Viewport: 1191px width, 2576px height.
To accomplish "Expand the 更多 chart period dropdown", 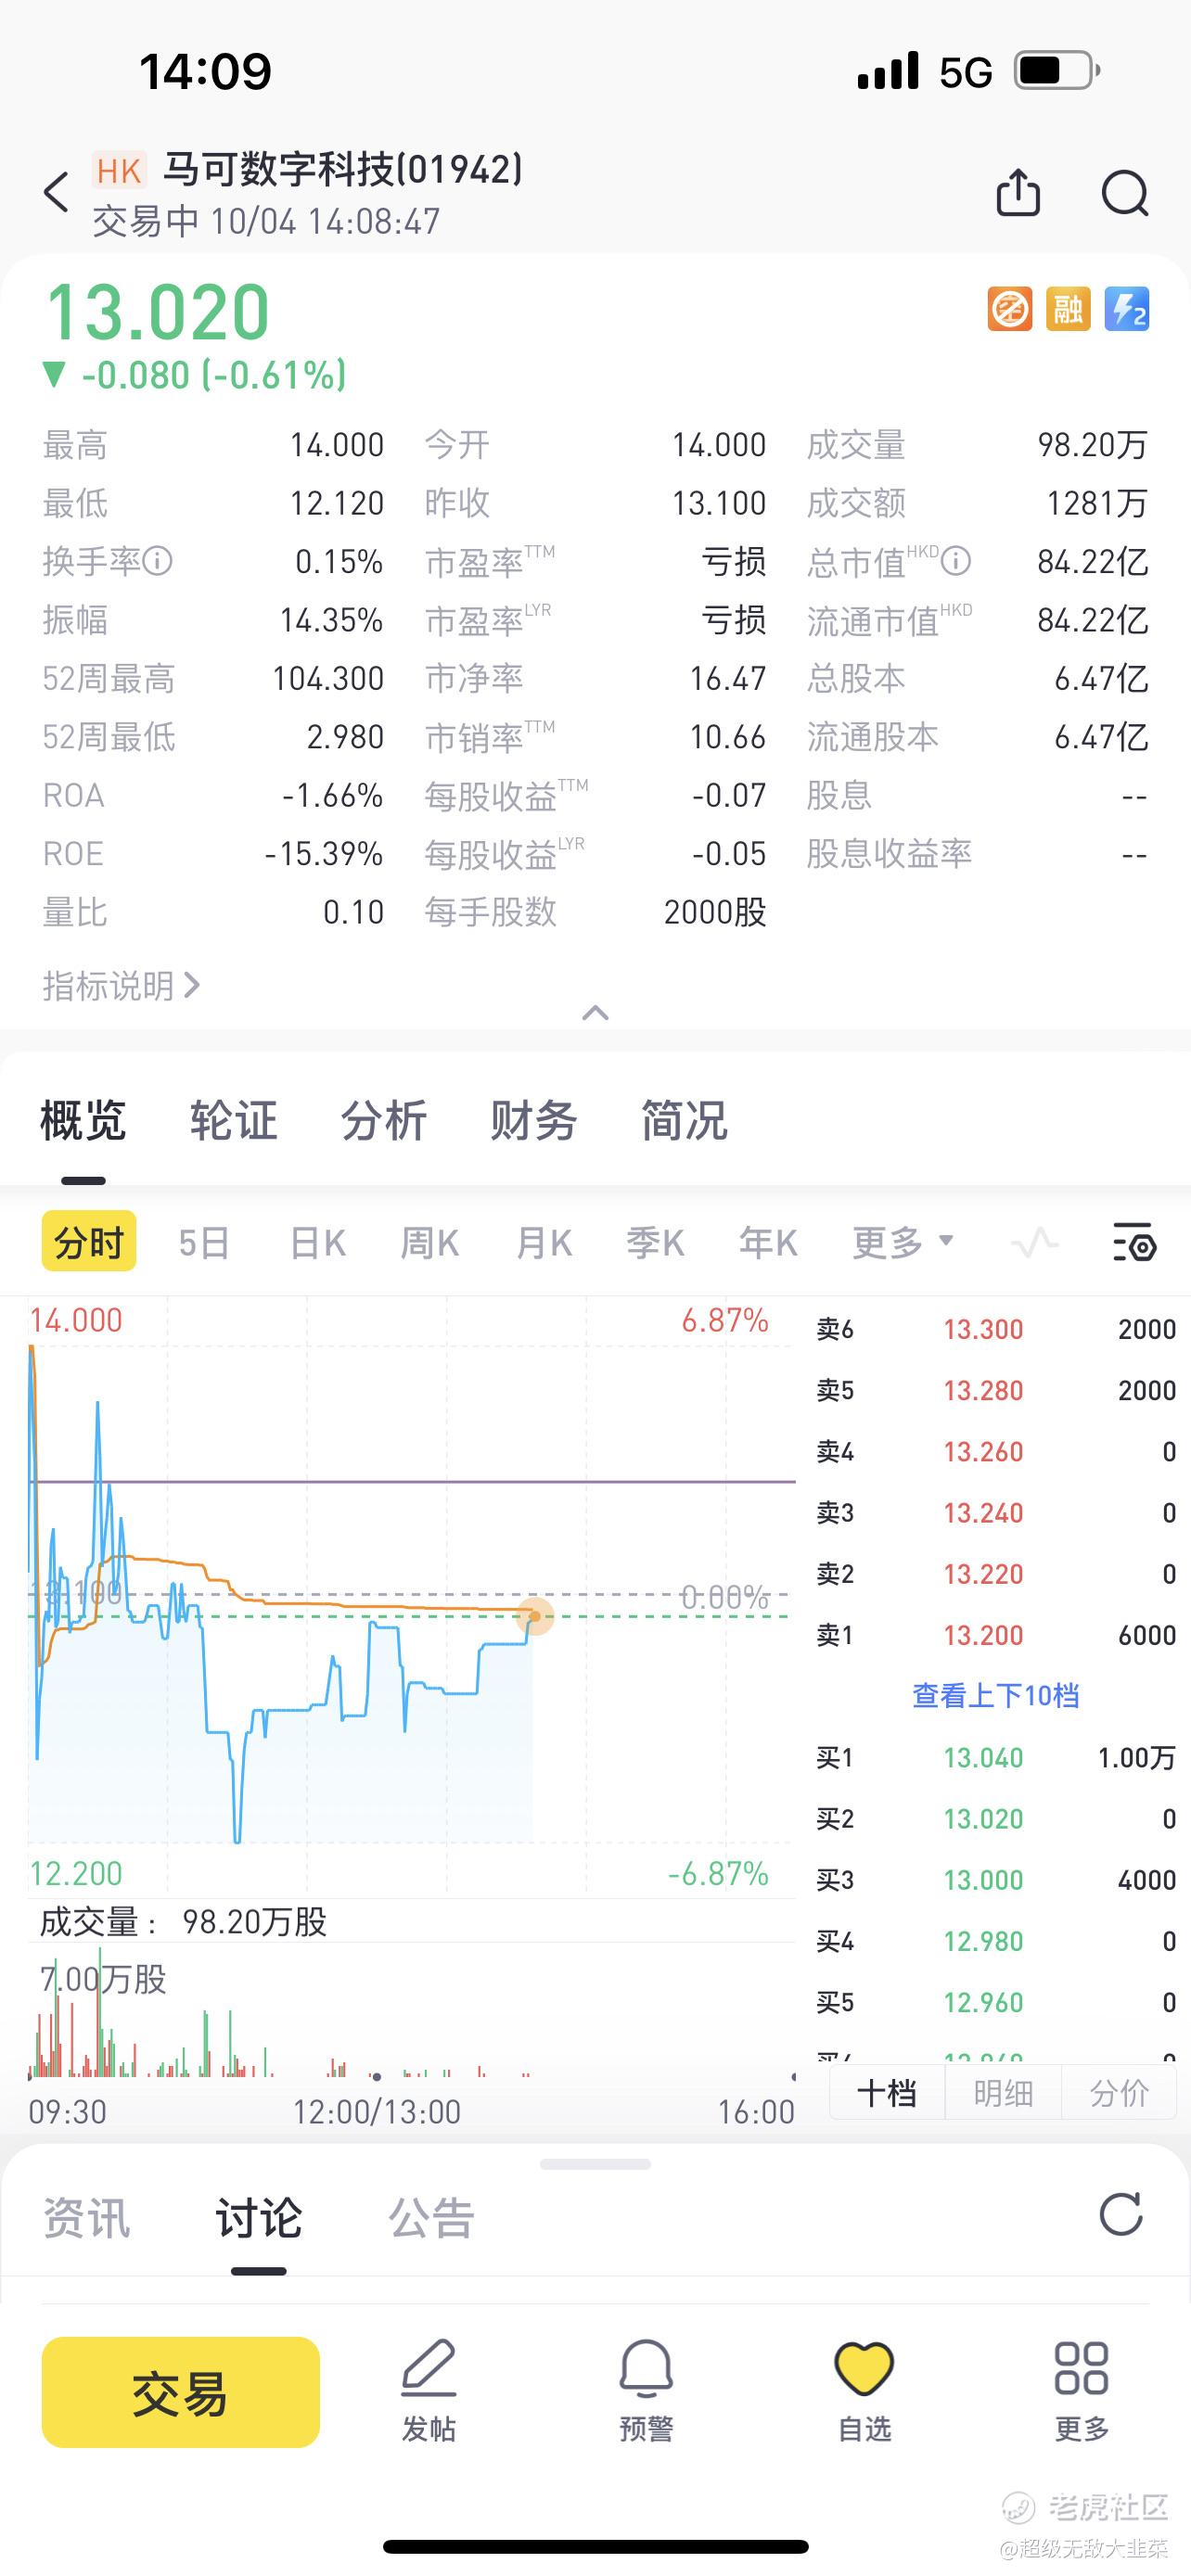I will (x=902, y=1243).
